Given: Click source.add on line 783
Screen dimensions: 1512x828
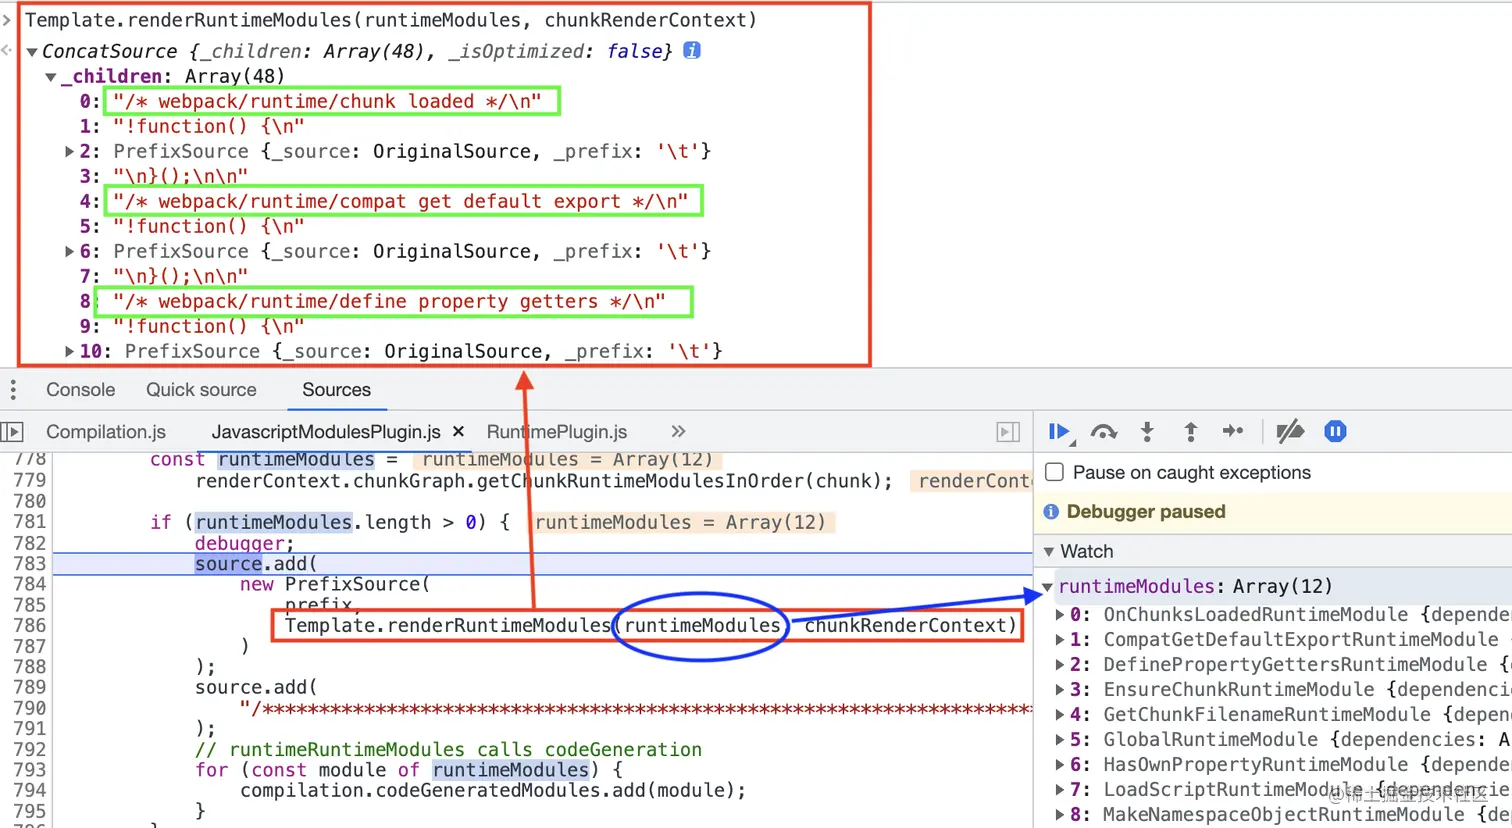Looking at the screenshot, I should [255, 564].
